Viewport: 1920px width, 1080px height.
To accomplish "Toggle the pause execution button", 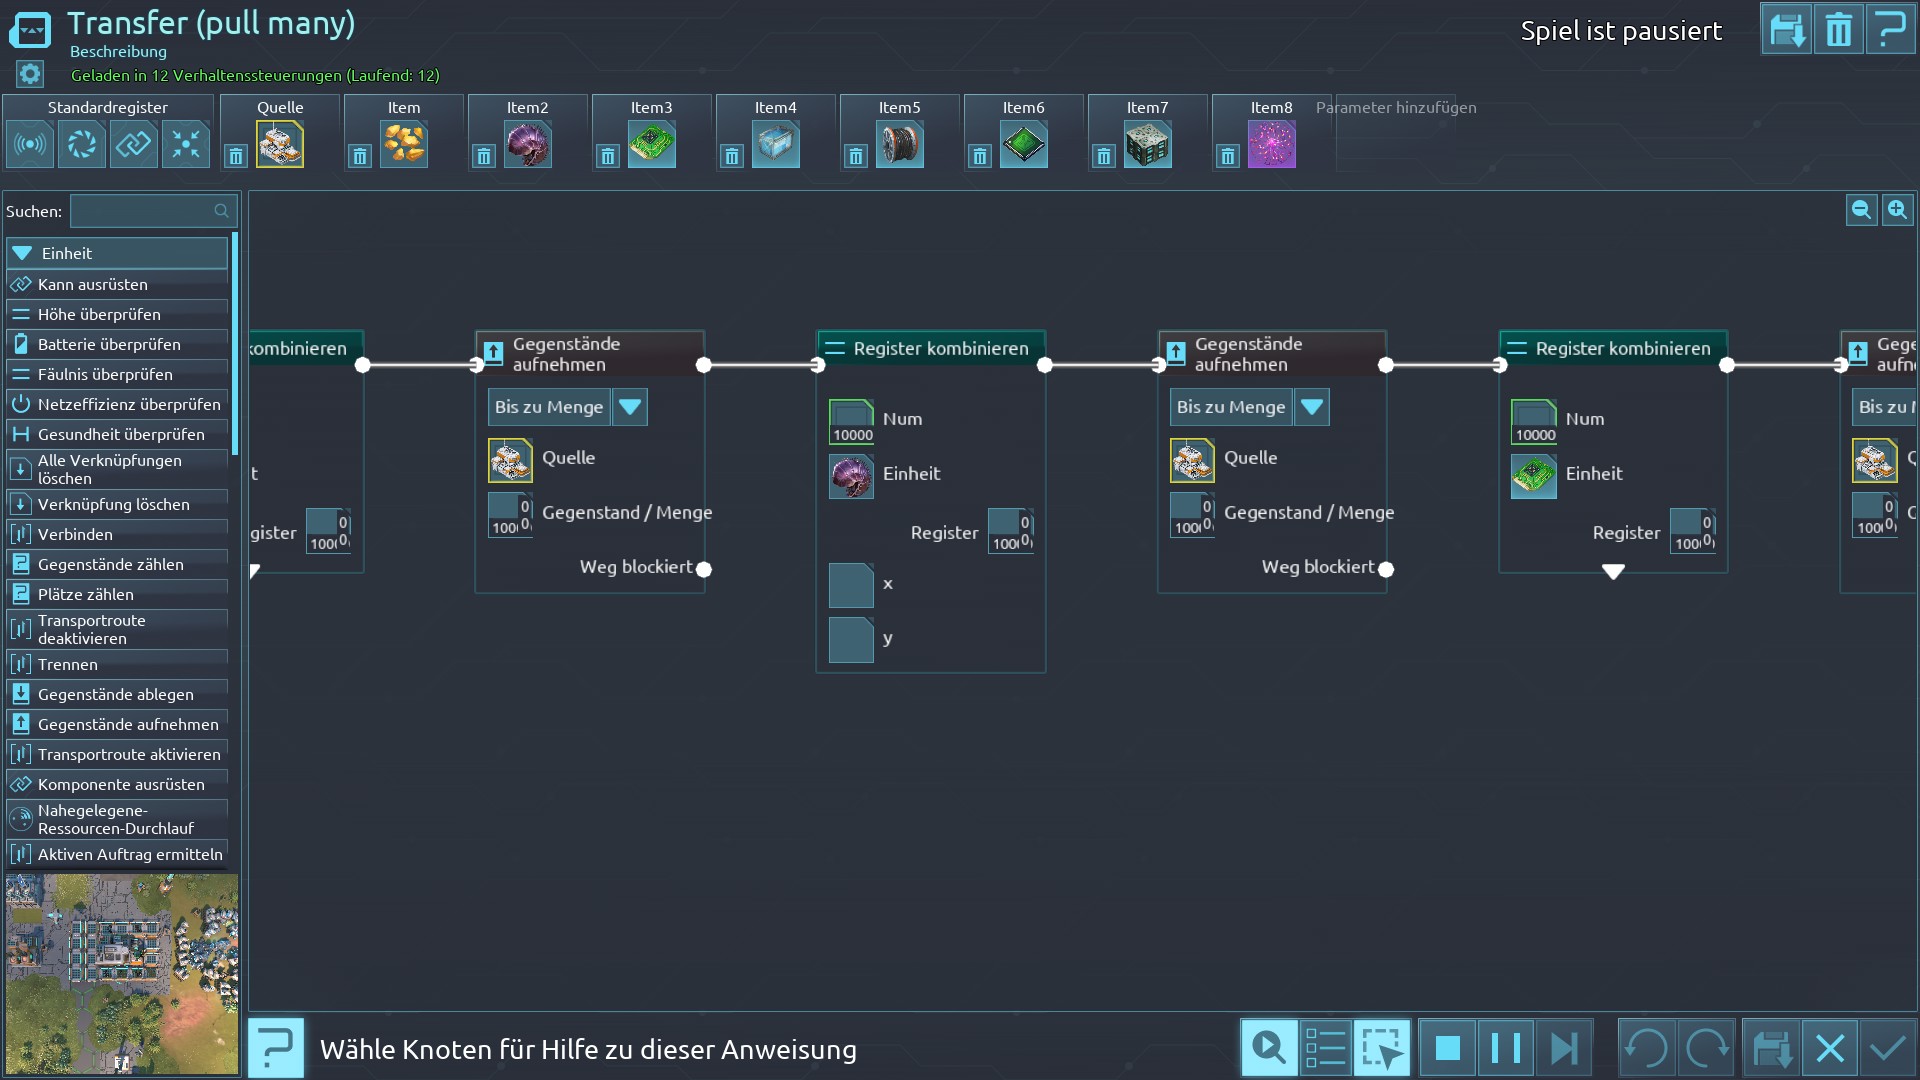I will pos(1505,1048).
